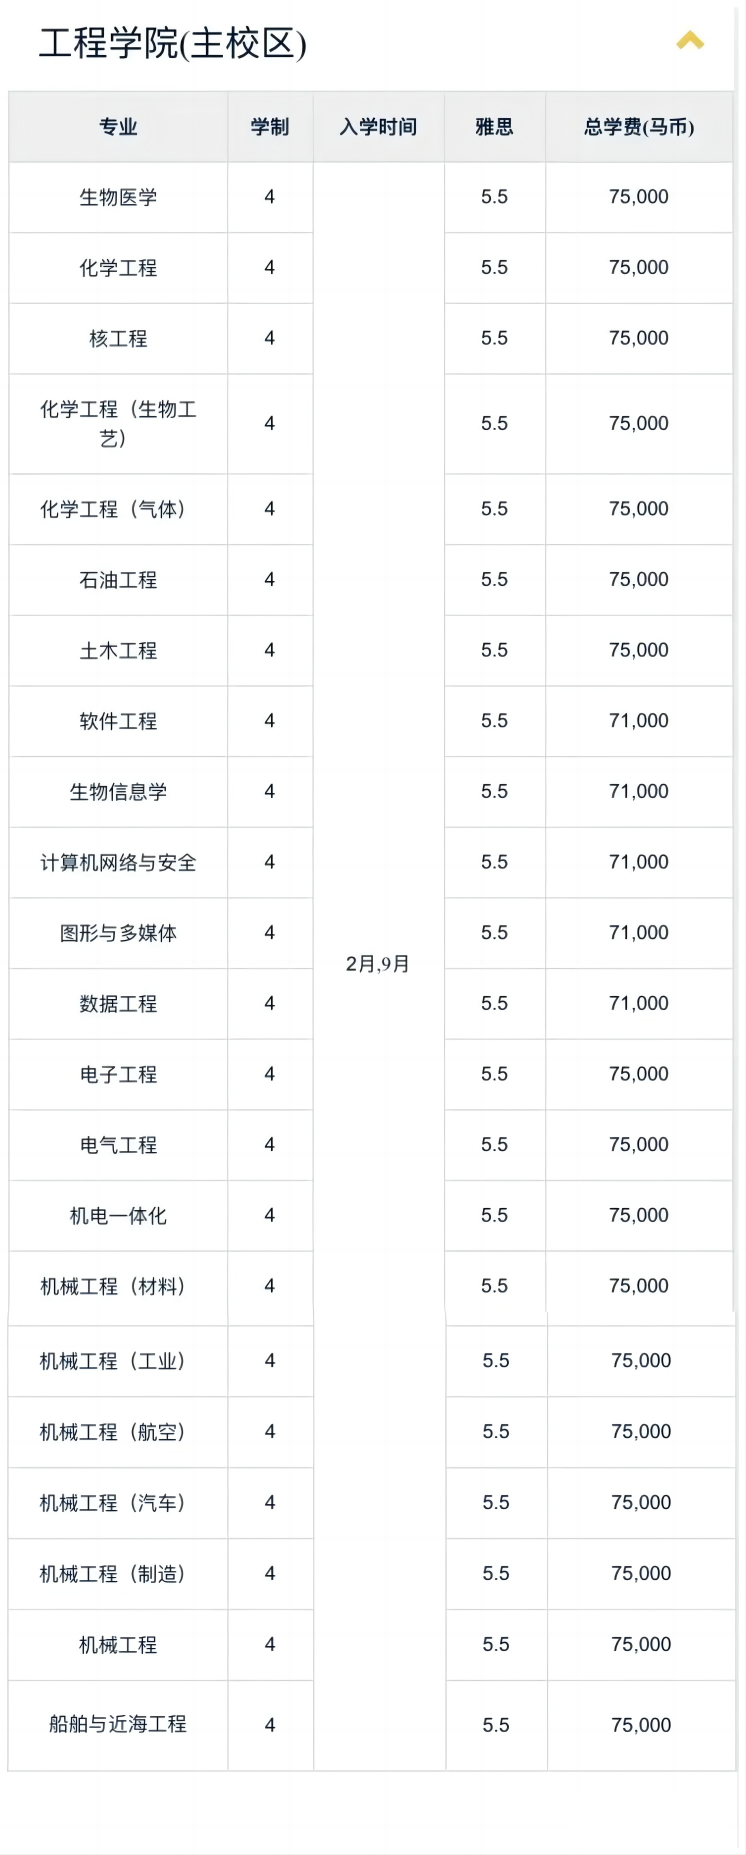746x1855 pixels.
Task: Click the 2月,9月 intake time cell
Action: pyautogui.click(x=378, y=964)
